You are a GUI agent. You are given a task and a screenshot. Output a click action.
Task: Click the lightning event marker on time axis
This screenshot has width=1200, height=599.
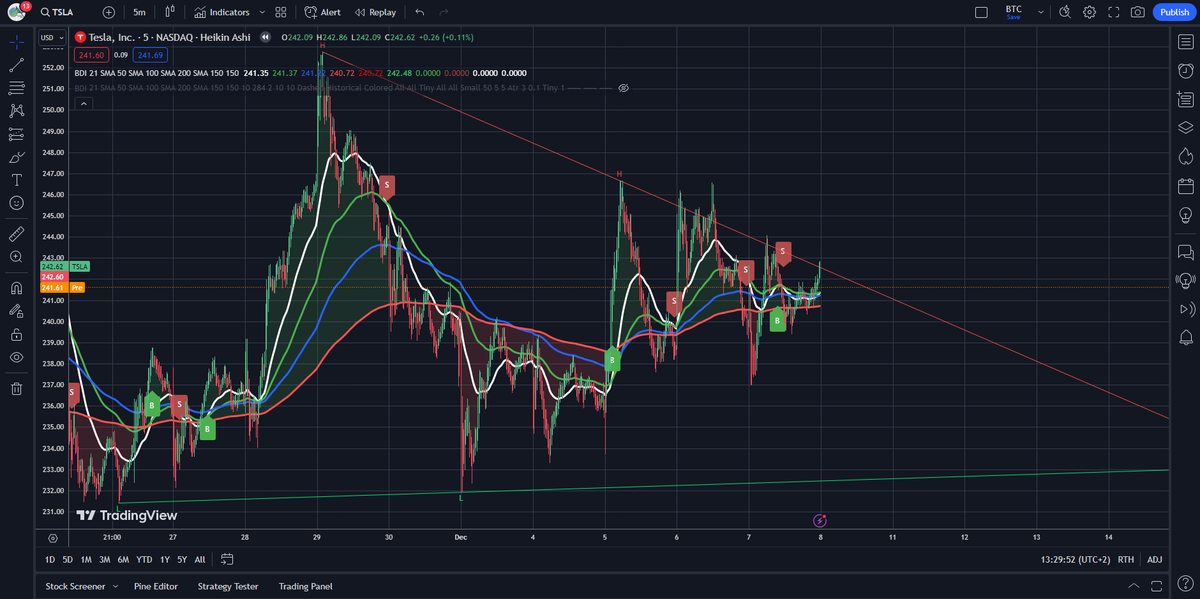click(820, 520)
